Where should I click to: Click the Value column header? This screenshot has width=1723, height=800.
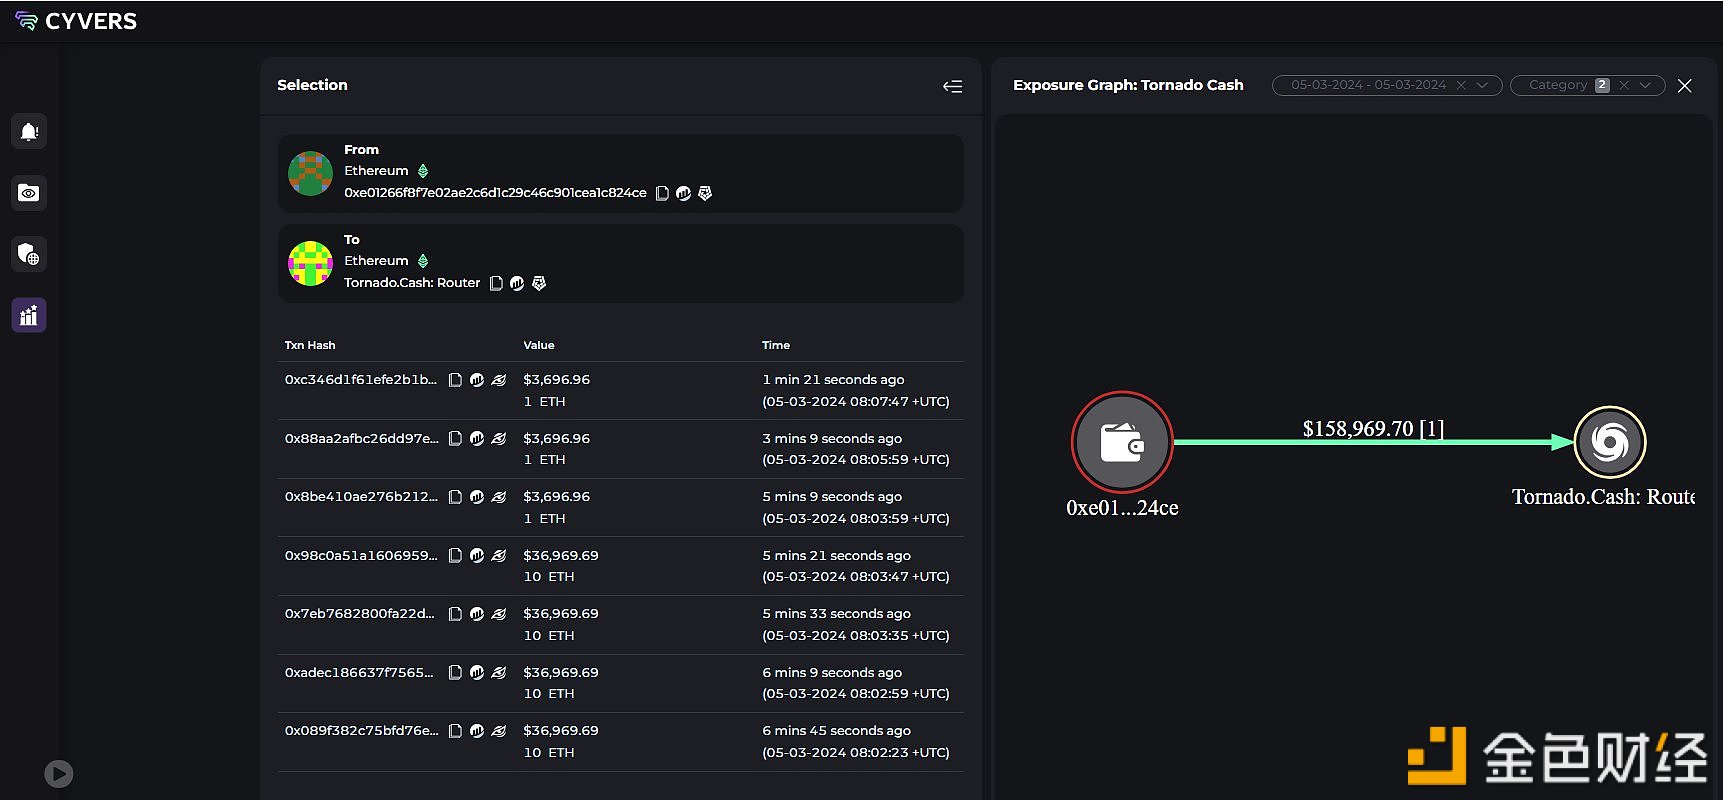[539, 345]
